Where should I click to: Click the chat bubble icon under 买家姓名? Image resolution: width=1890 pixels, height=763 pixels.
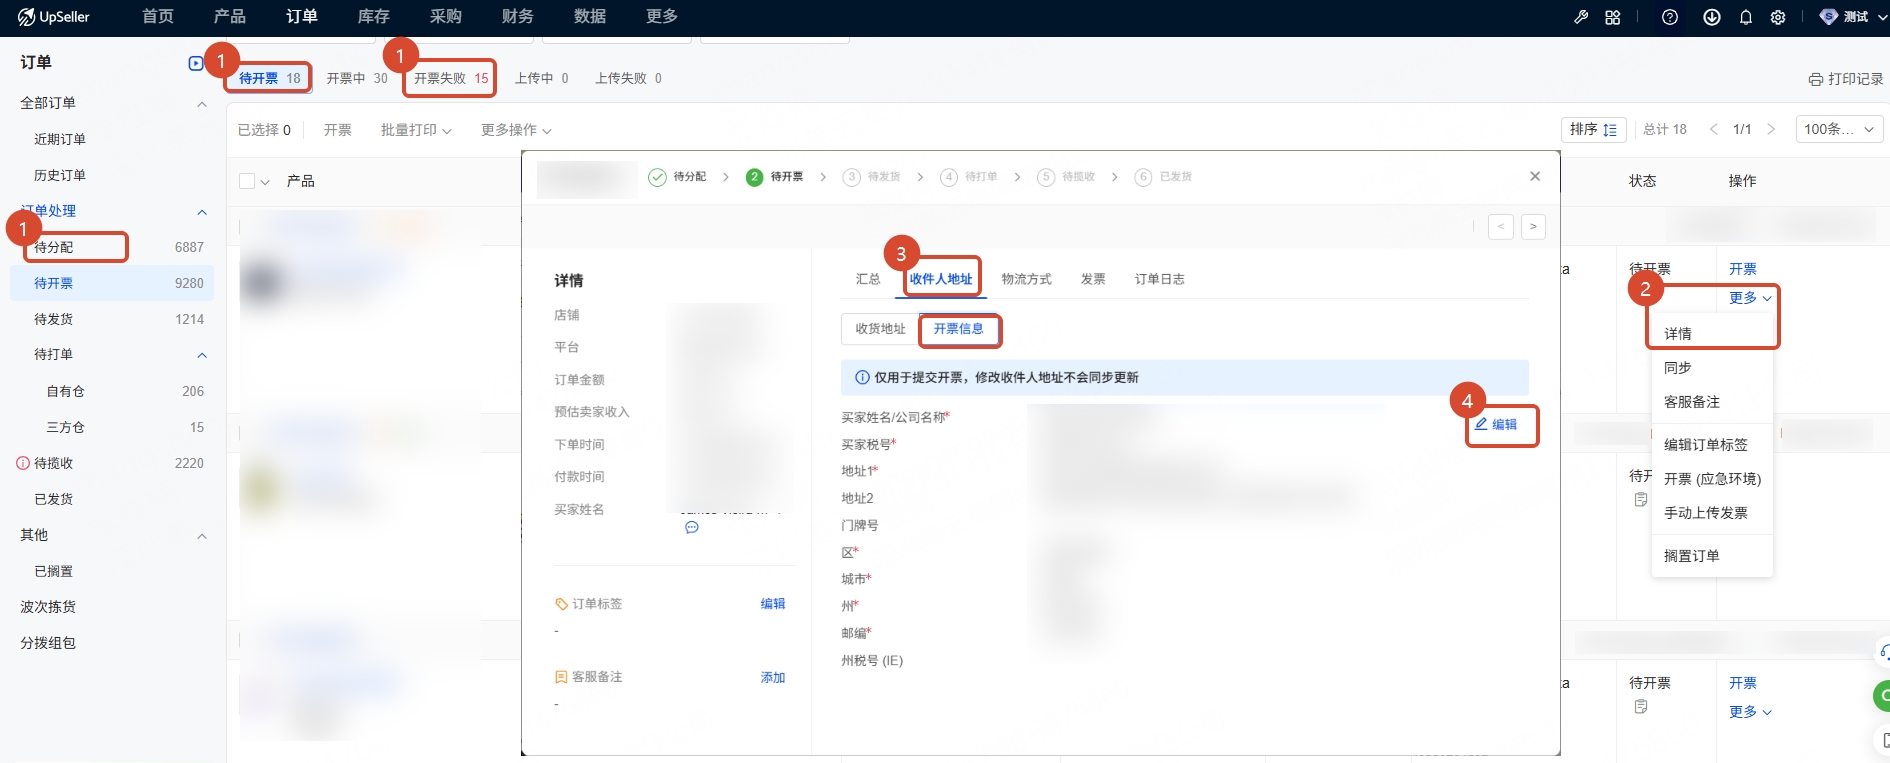(x=691, y=527)
